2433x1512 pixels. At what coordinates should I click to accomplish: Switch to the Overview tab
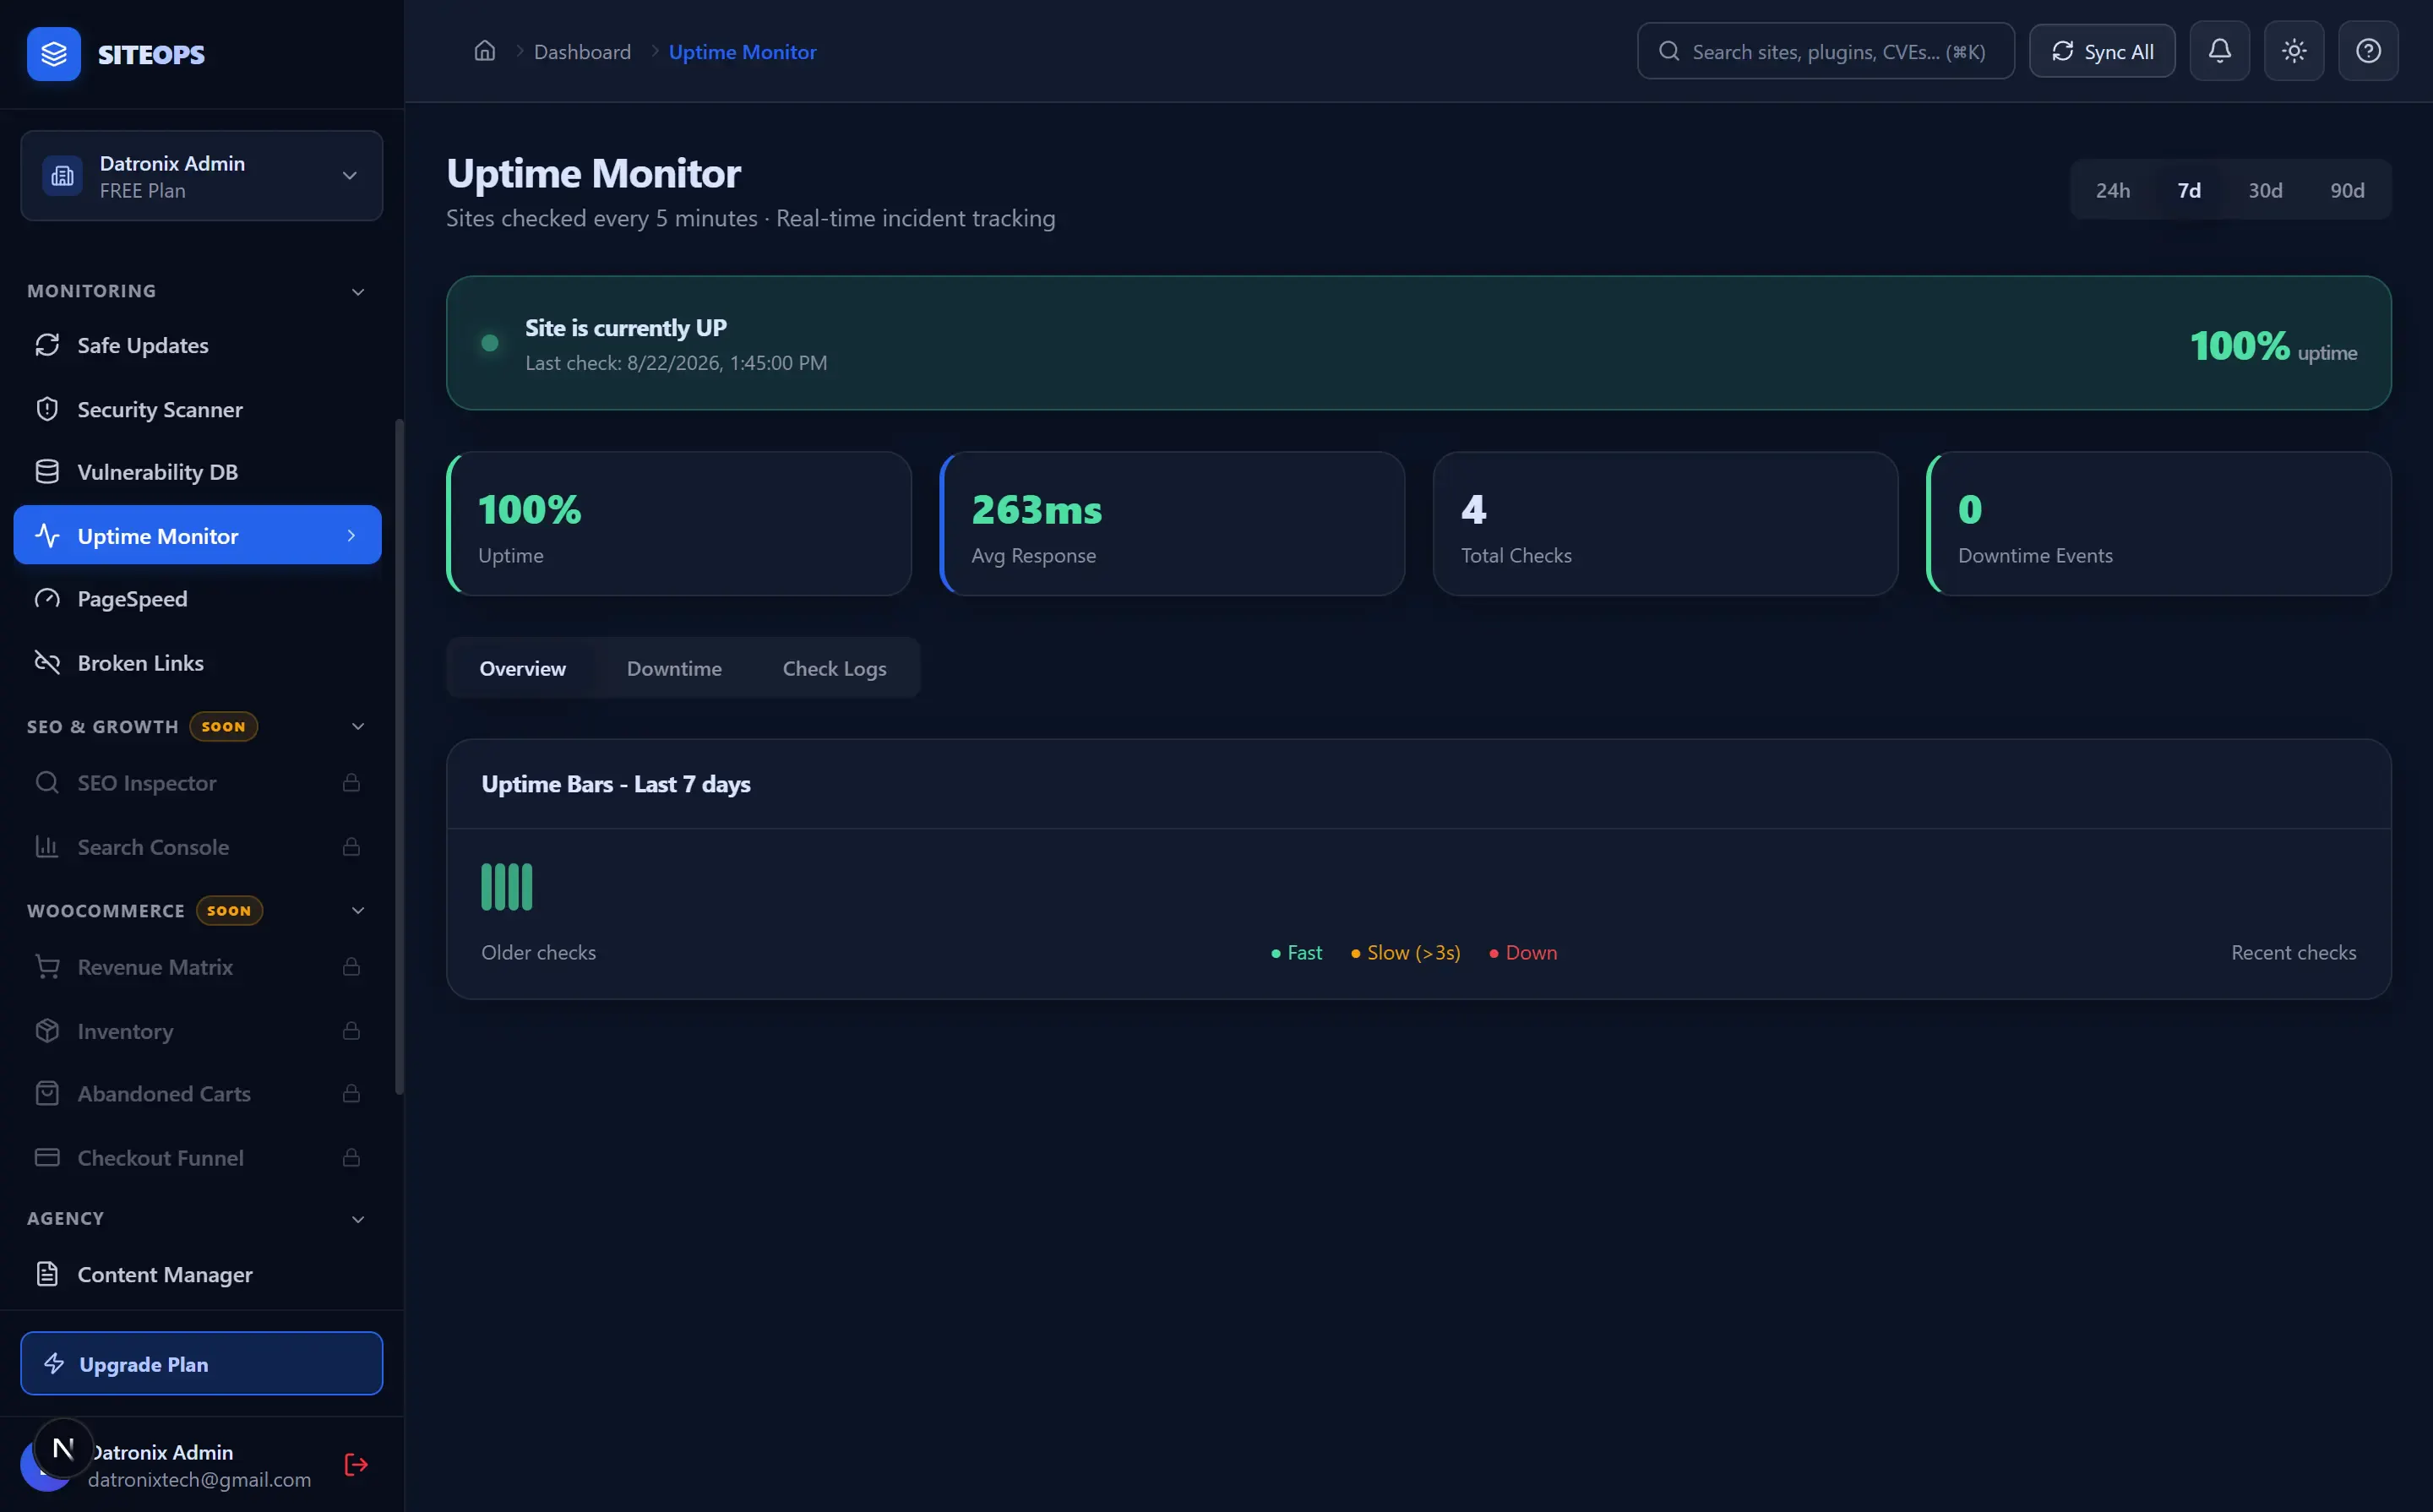[523, 668]
